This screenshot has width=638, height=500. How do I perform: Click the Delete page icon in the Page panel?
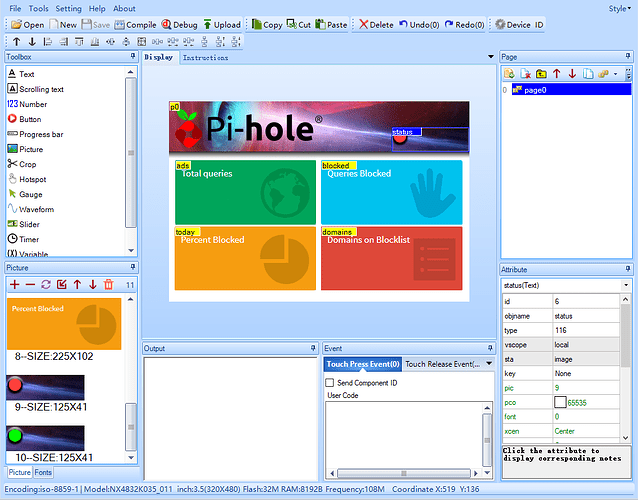click(526, 74)
